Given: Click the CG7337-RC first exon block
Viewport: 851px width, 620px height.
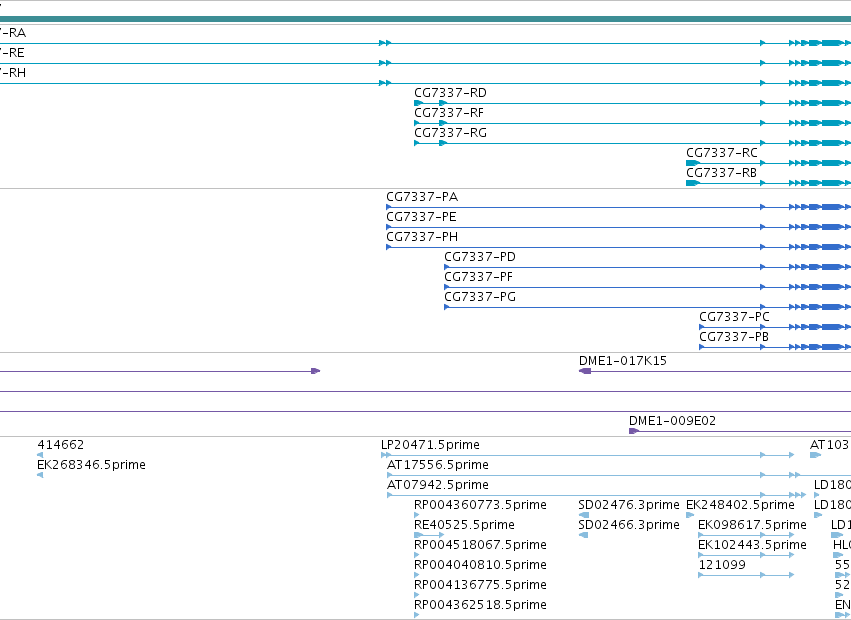Looking at the screenshot, I should click(693, 163).
